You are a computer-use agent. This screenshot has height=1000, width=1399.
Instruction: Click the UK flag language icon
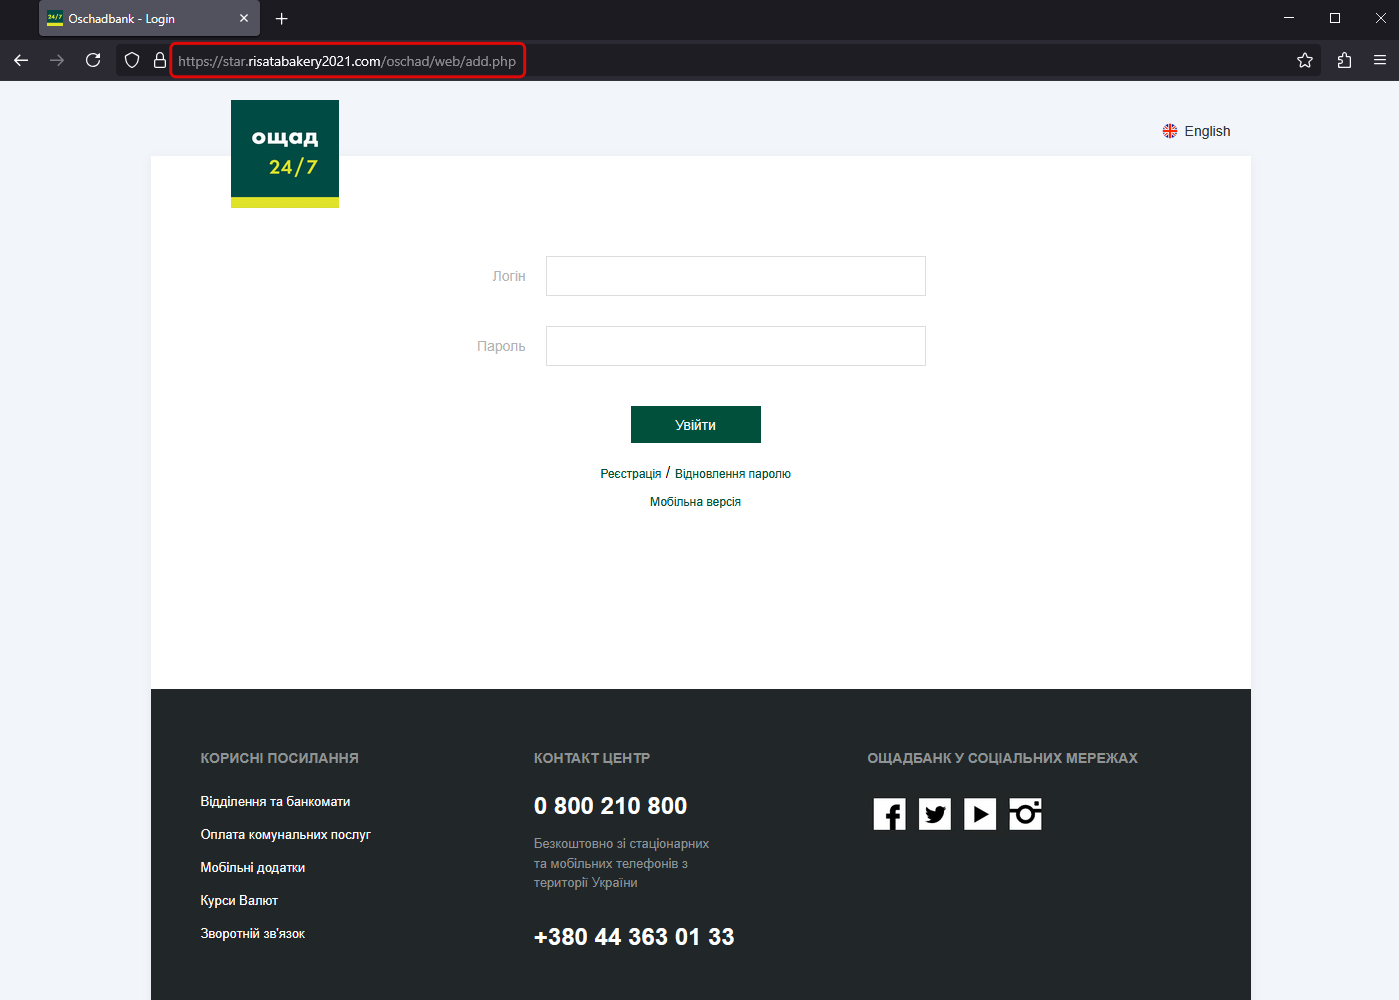(x=1170, y=131)
